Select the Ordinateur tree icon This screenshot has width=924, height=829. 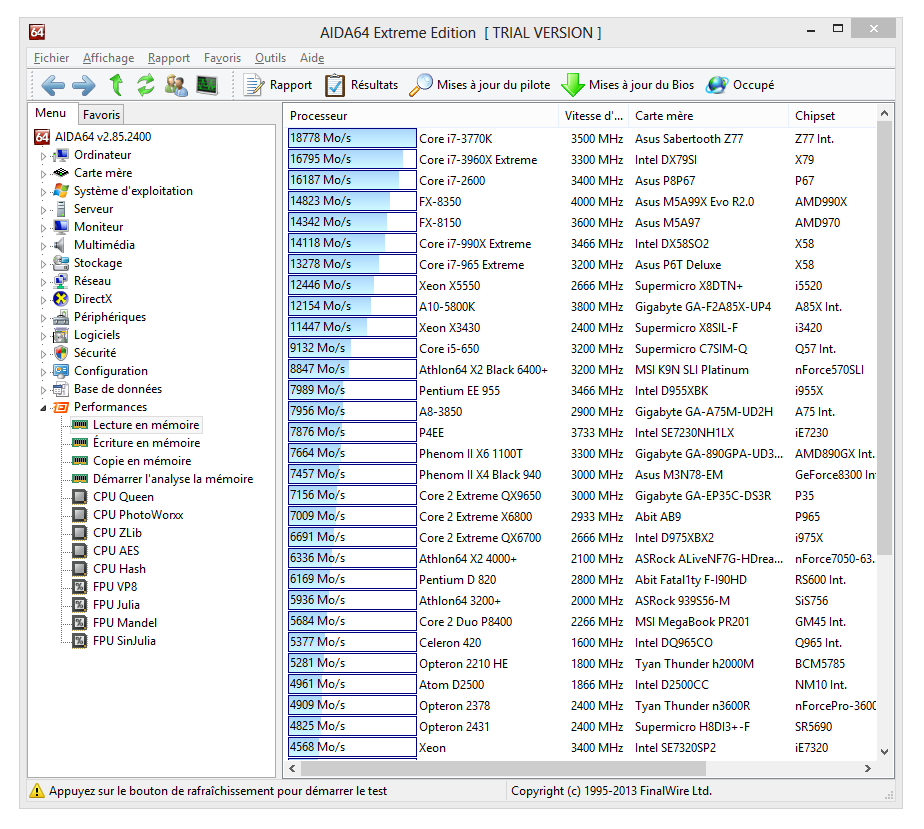pos(60,156)
